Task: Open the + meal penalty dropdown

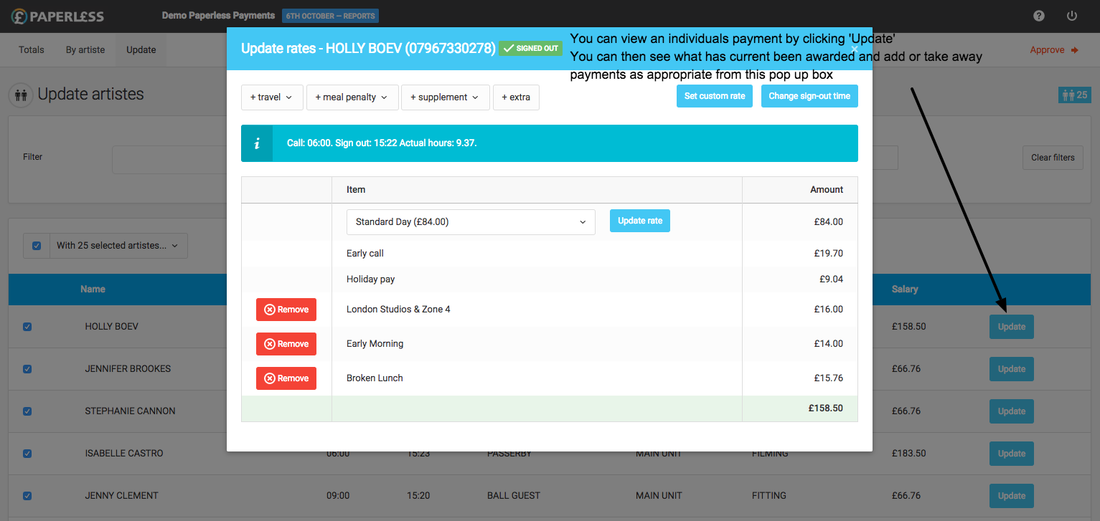Action: click(351, 97)
